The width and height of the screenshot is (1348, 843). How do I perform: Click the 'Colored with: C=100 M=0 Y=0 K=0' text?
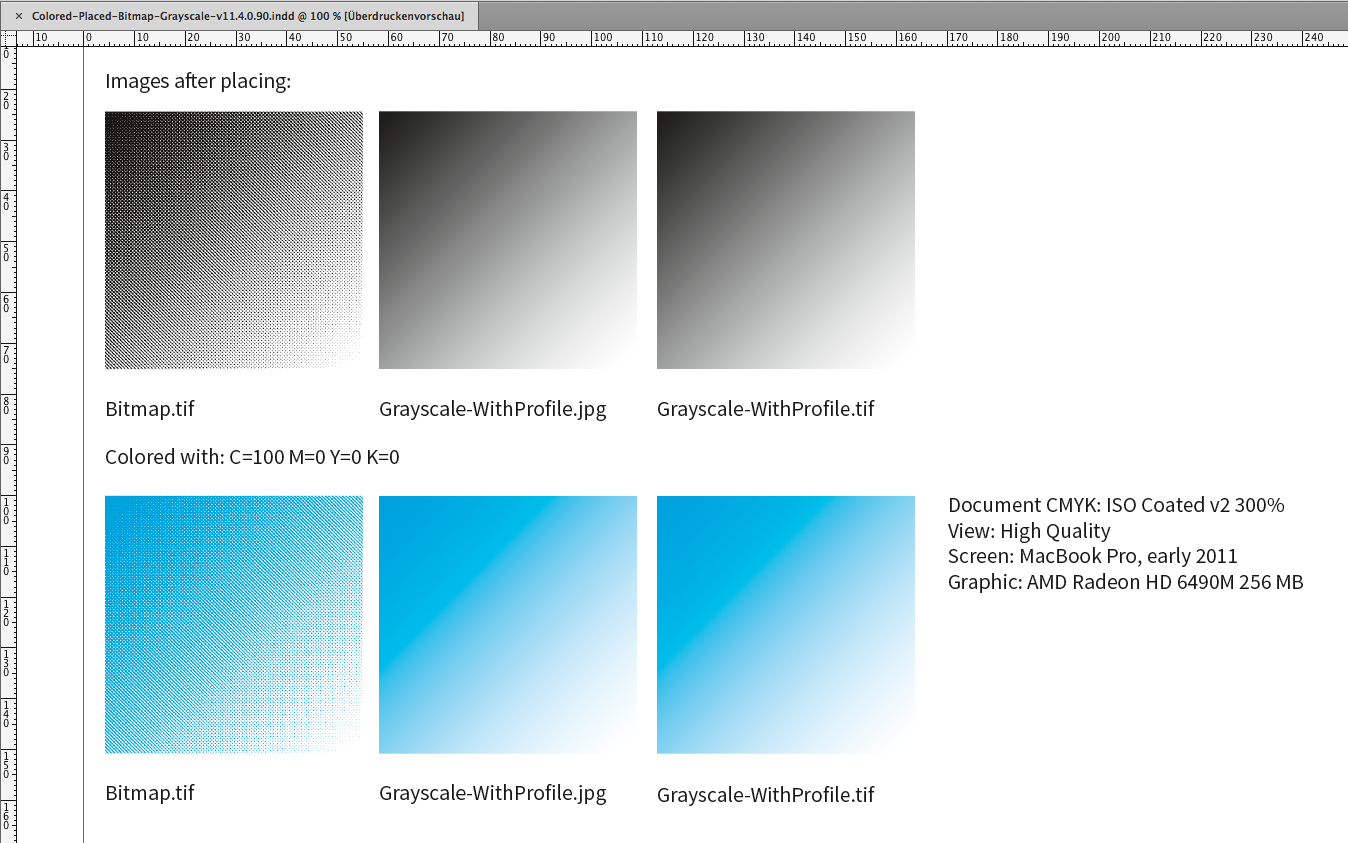pos(252,457)
